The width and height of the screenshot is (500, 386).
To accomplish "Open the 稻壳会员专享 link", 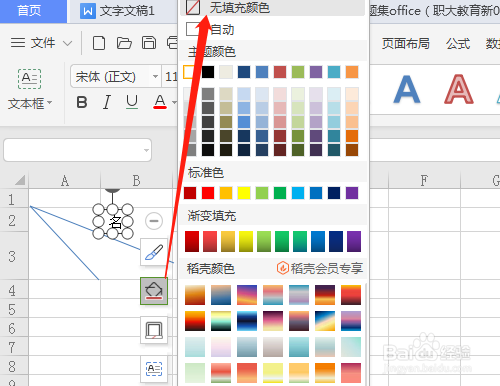I will (x=320, y=268).
